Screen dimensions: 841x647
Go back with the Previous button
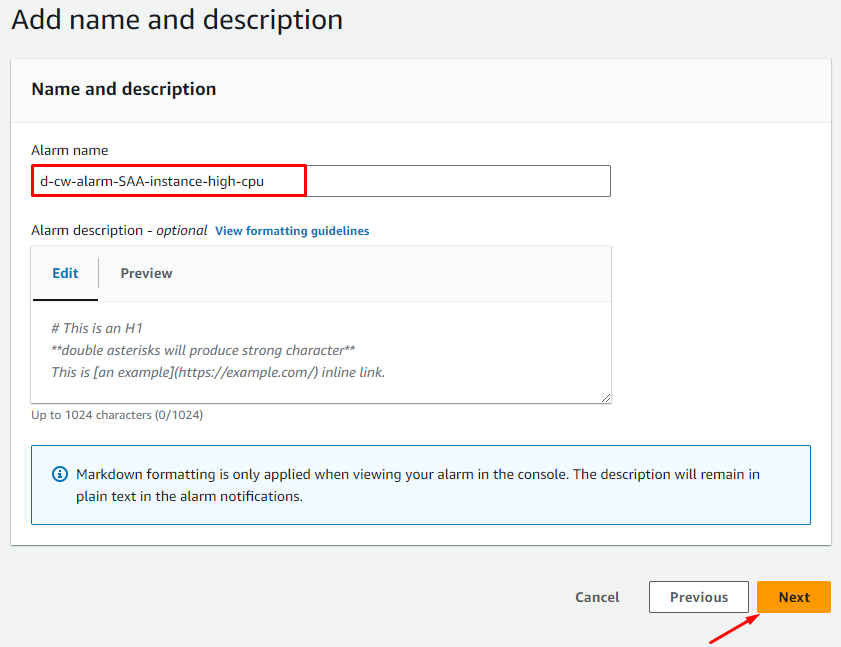click(x=698, y=597)
